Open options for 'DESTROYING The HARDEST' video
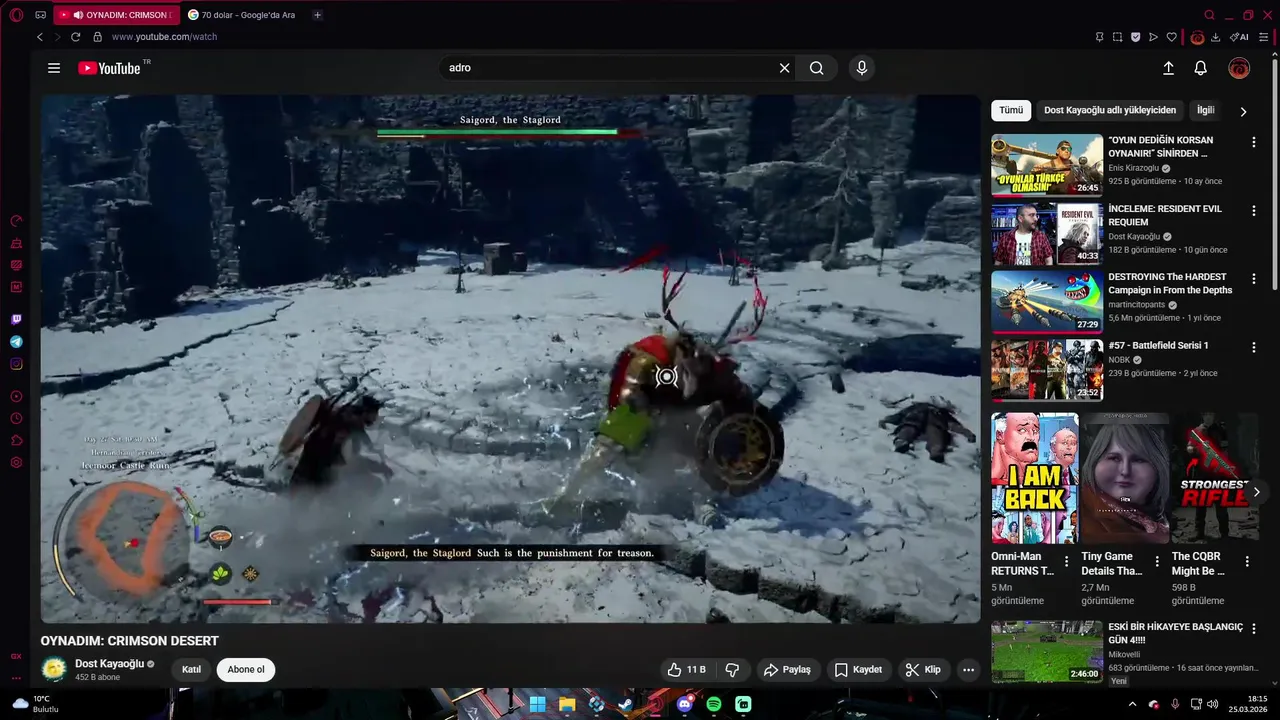Viewport: 1280px width, 720px height. (1254, 279)
